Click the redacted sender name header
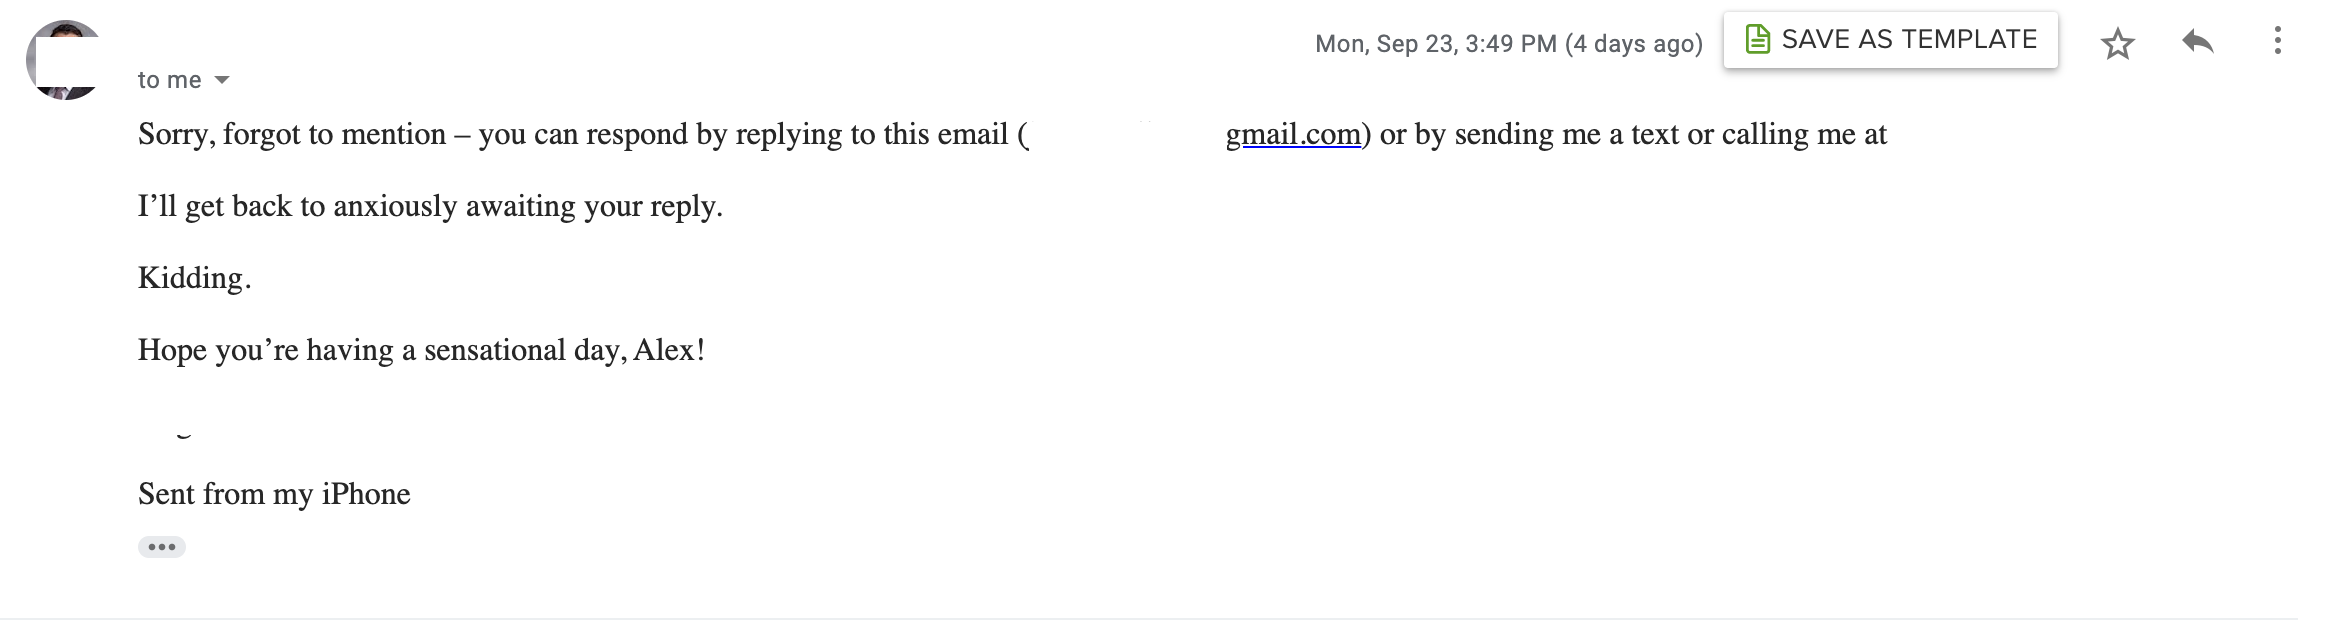2326x642 pixels. [x=412, y=42]
